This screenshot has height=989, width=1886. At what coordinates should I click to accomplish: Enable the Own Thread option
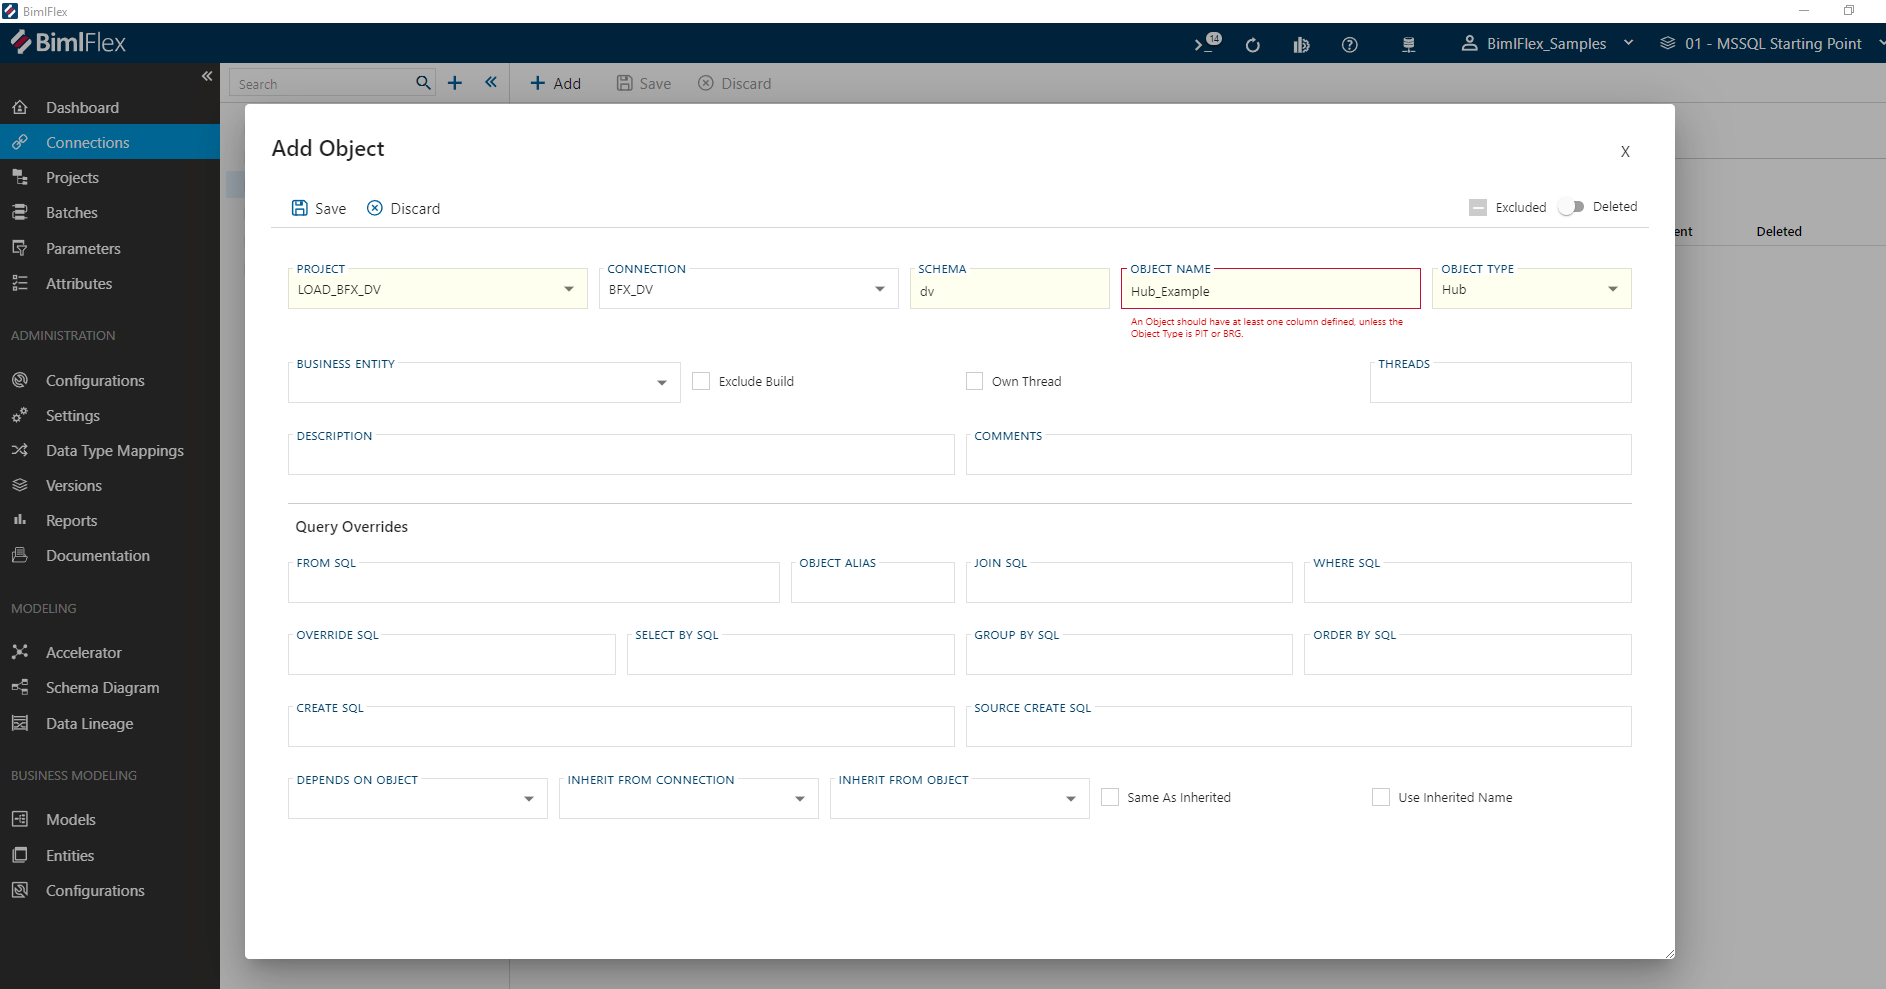[x=974, y=381]
